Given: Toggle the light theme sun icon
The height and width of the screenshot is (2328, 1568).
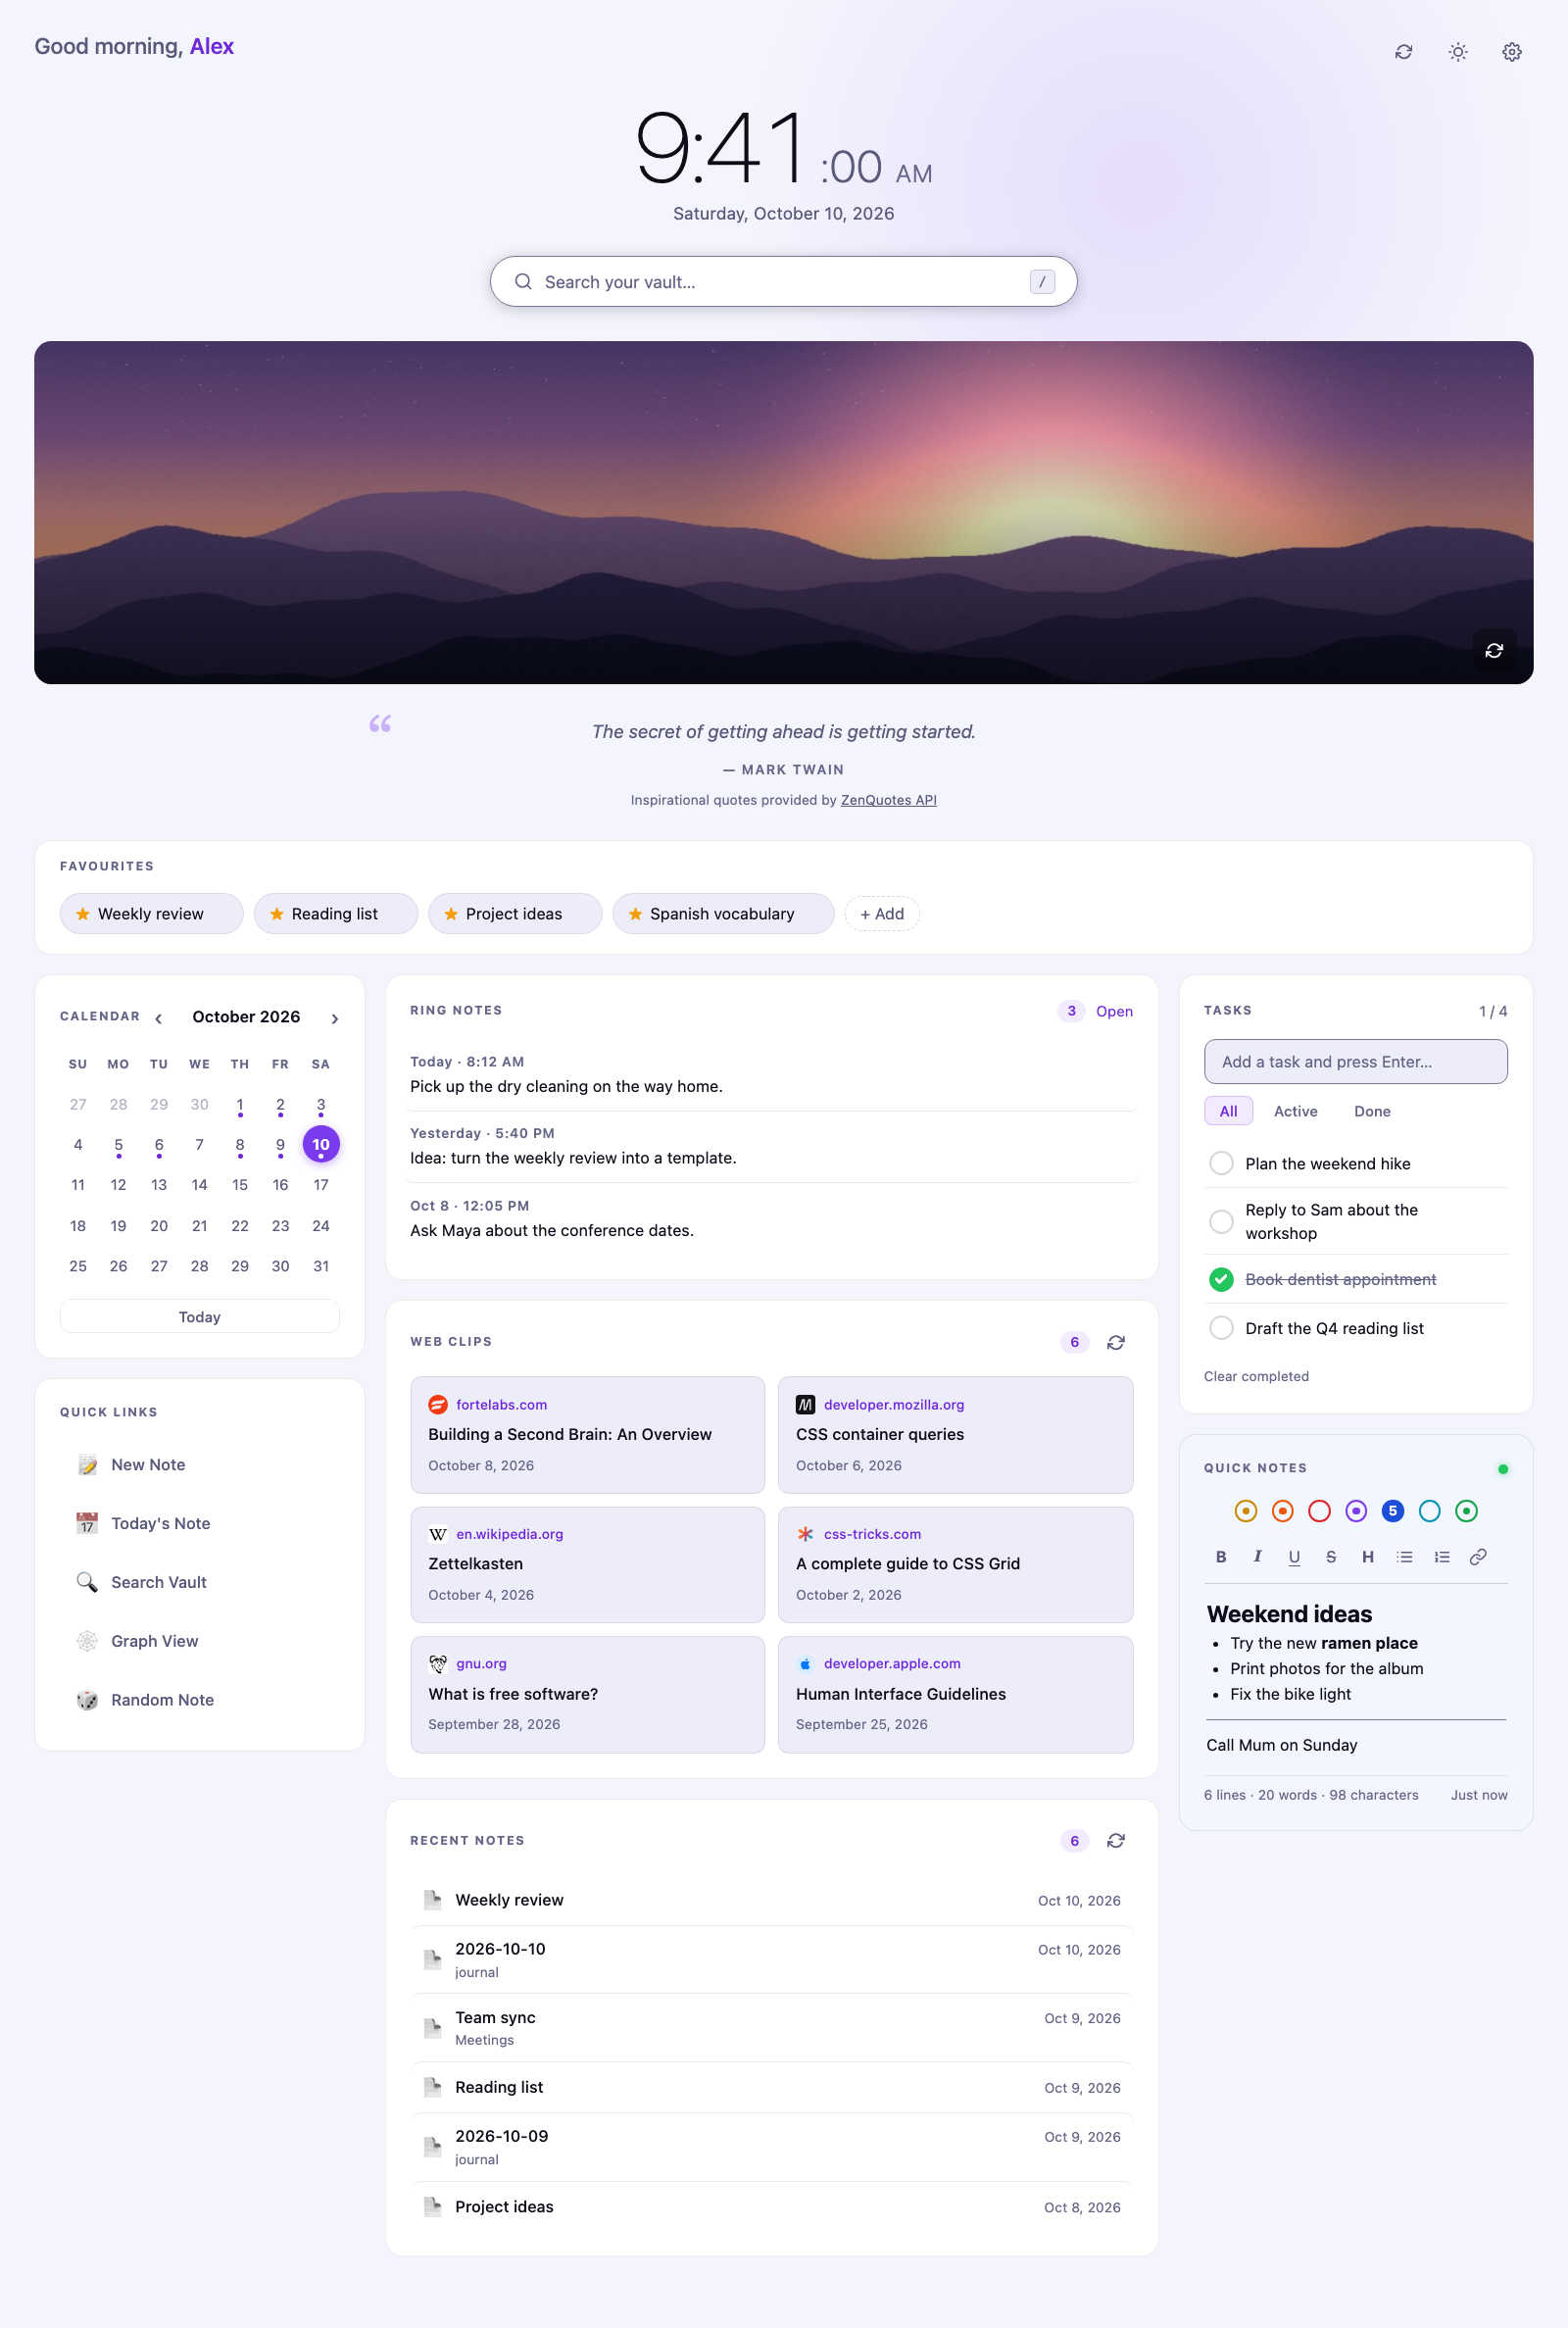Looking at the screenshot, I should point(1458,52).
